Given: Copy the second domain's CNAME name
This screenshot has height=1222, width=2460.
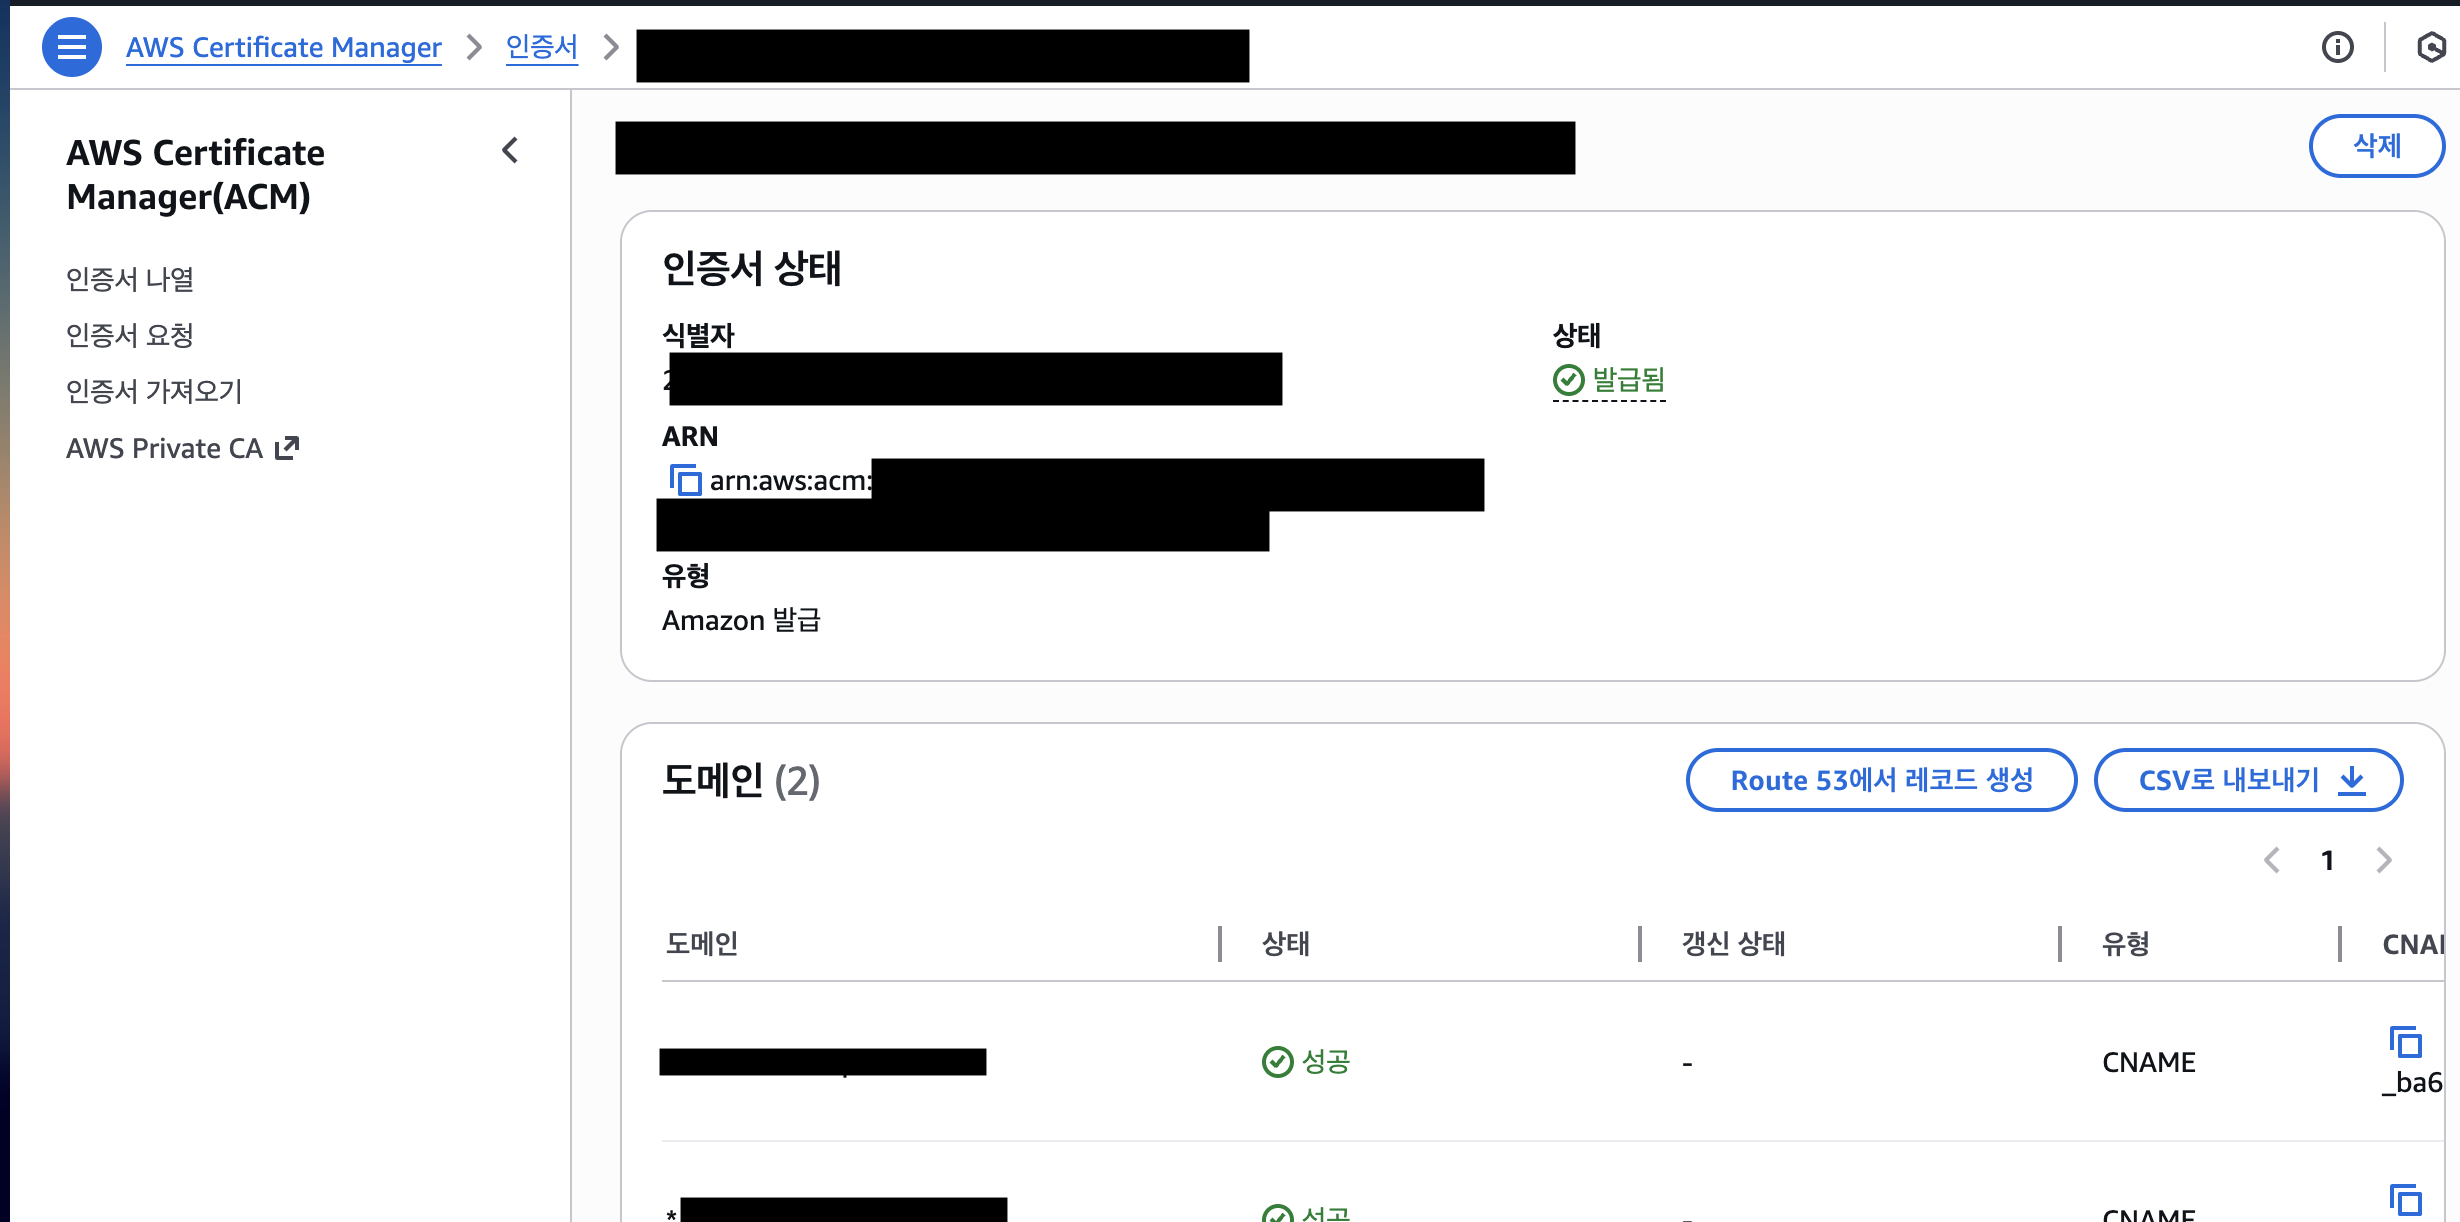Looking at the screenshot, I should [2405, 1199].
